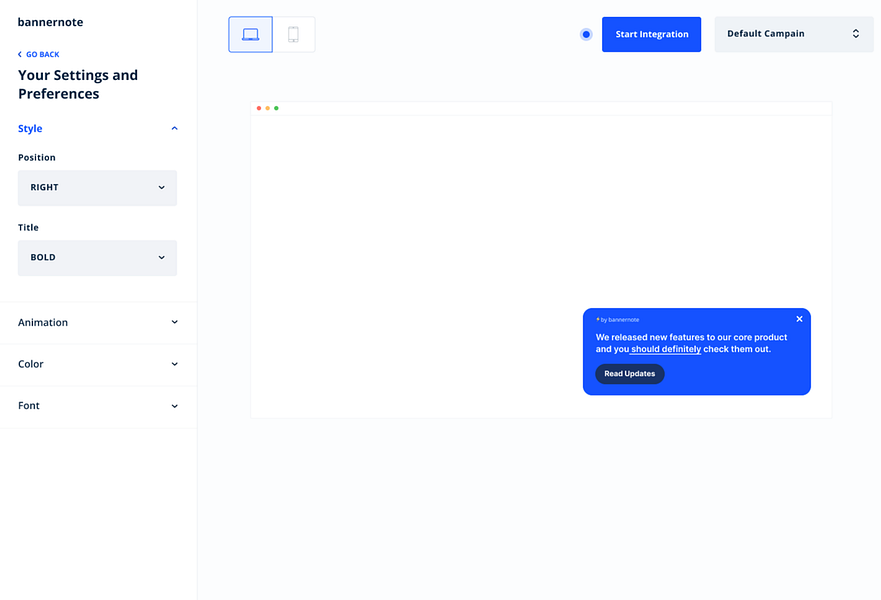Click the 'by bannernote' label in banner
Image resolution: width=881 pixels, height=600 pixels.
[x=617, y=320]
